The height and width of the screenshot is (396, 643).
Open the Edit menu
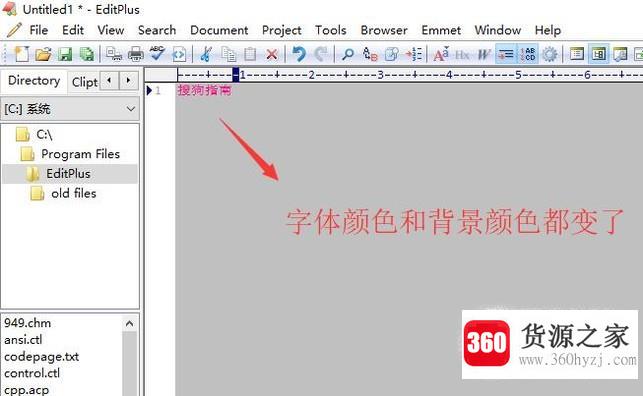point(73,30)
